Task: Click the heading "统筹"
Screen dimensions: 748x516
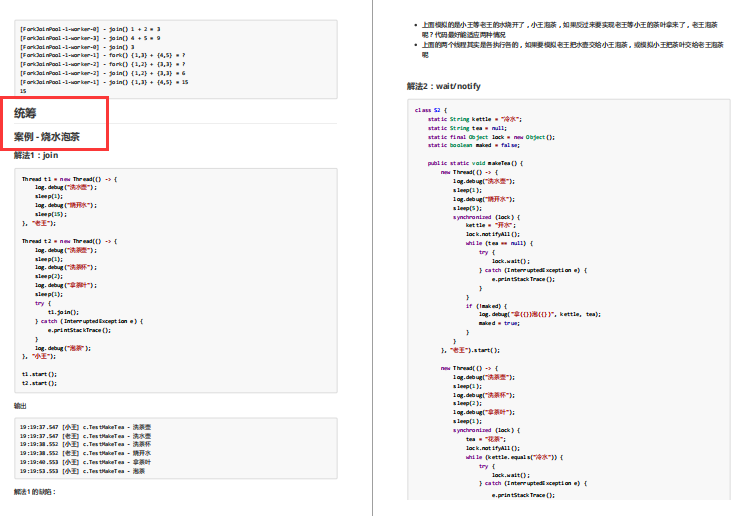Action: pyautogui.click(x=25, y=113)
